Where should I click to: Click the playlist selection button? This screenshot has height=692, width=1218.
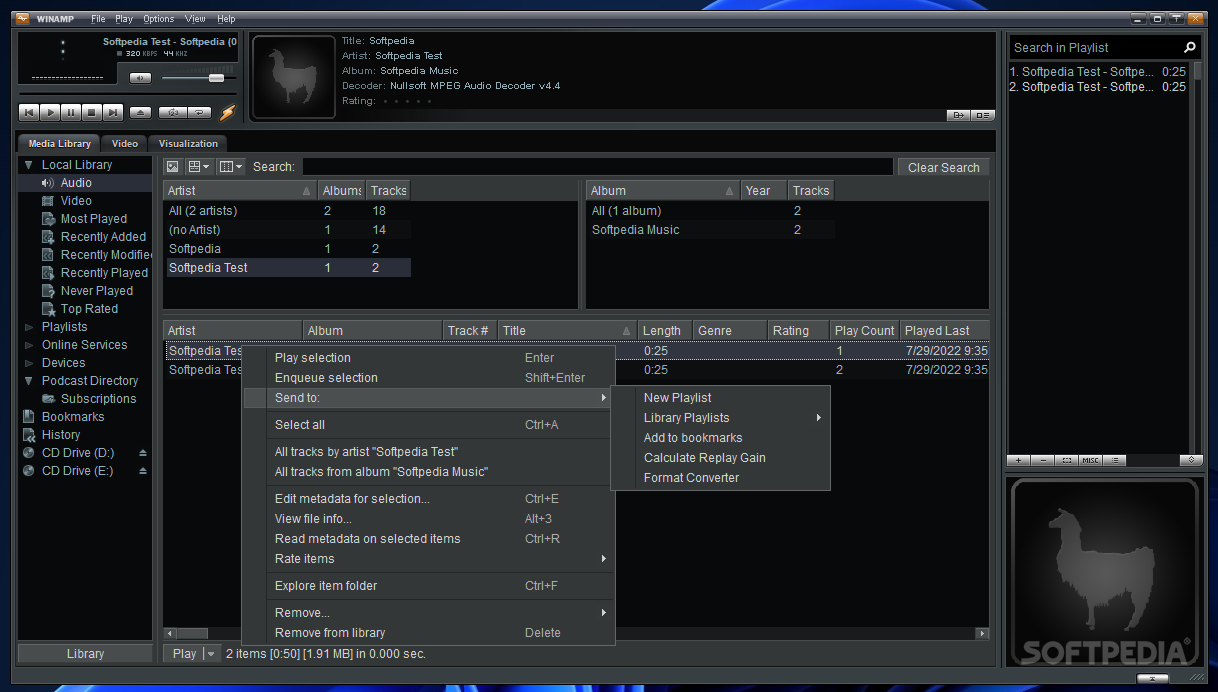click(x=1067, y=460)
